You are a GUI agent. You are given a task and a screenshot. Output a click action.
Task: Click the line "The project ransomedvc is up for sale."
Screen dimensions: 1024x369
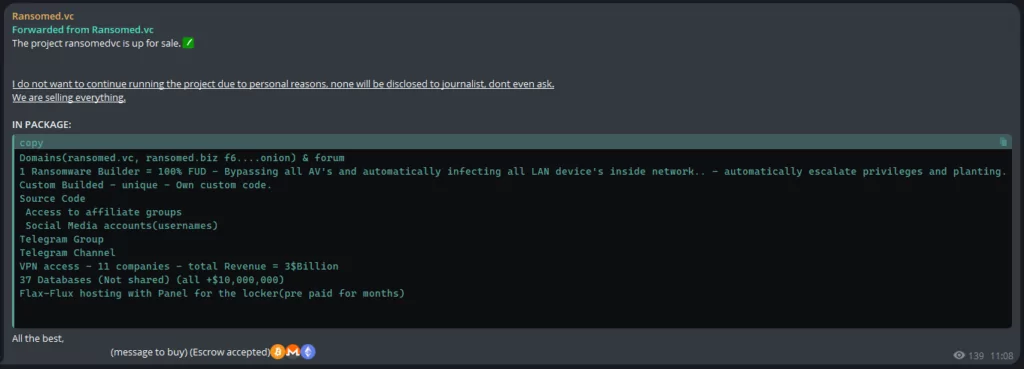[97, 44]
